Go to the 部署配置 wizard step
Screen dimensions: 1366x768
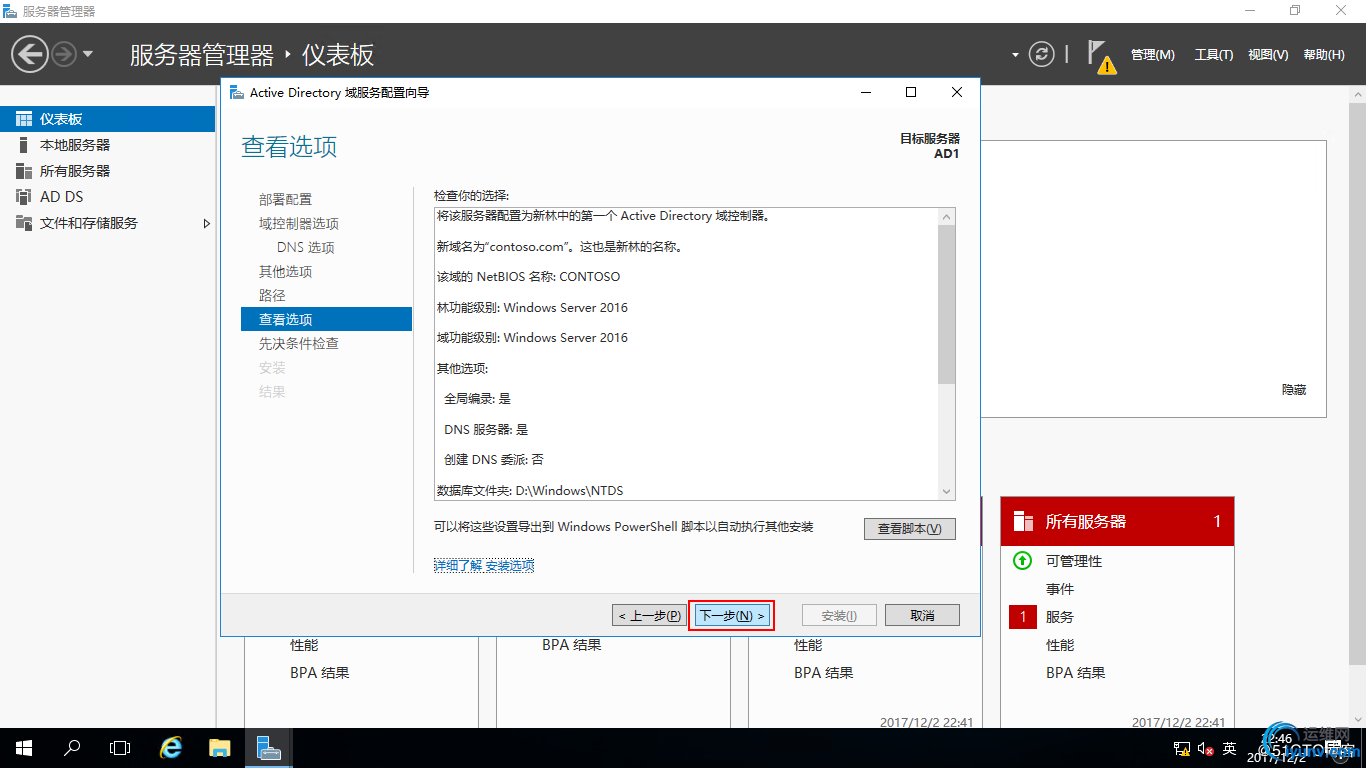(x=285, y=199)
